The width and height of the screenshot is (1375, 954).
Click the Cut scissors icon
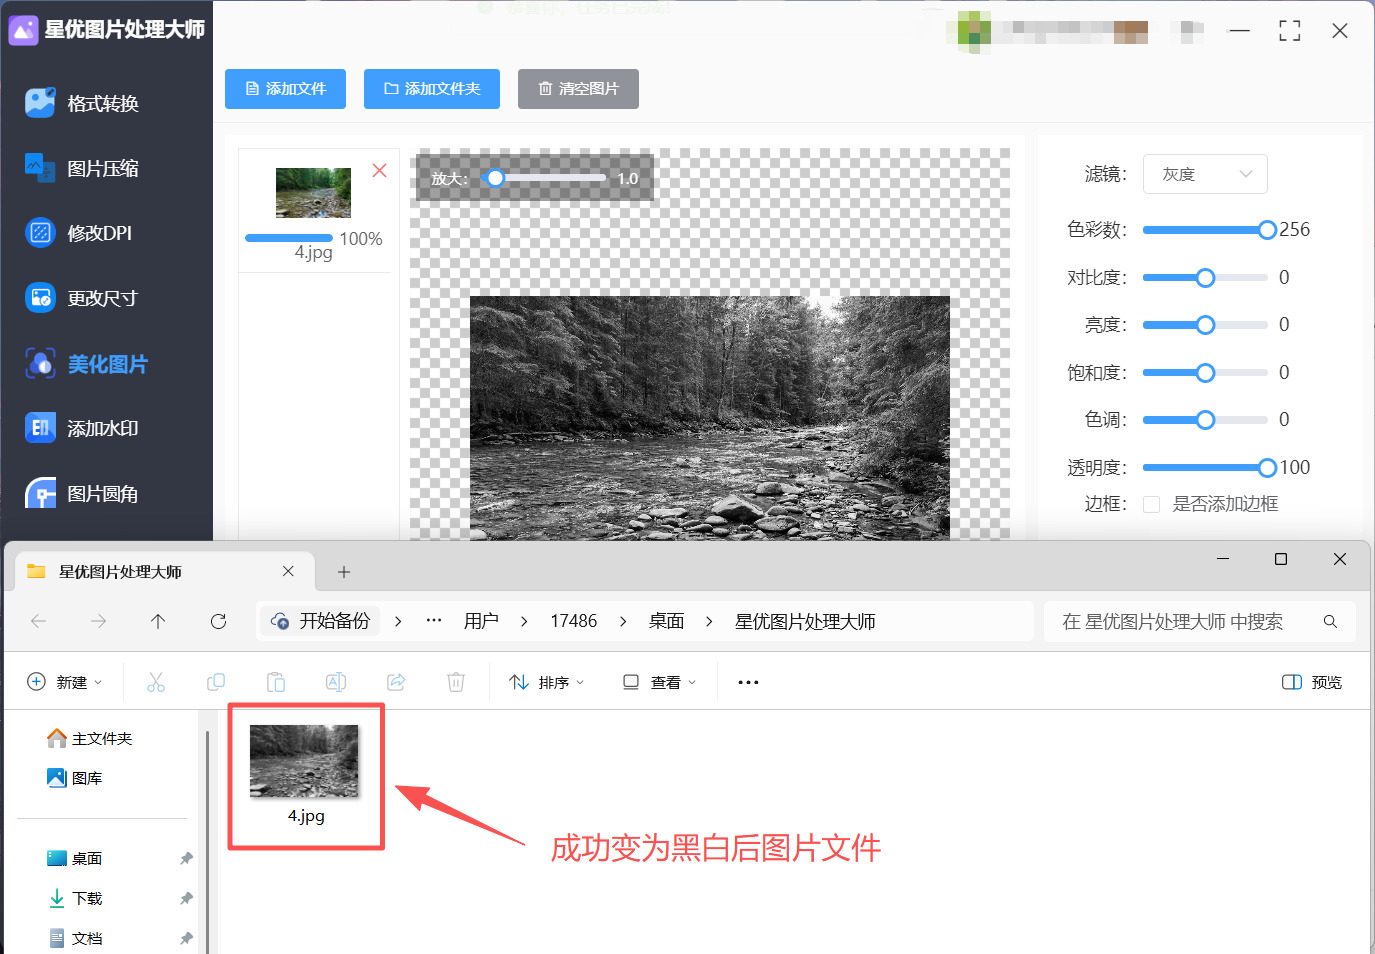point(156,682)
